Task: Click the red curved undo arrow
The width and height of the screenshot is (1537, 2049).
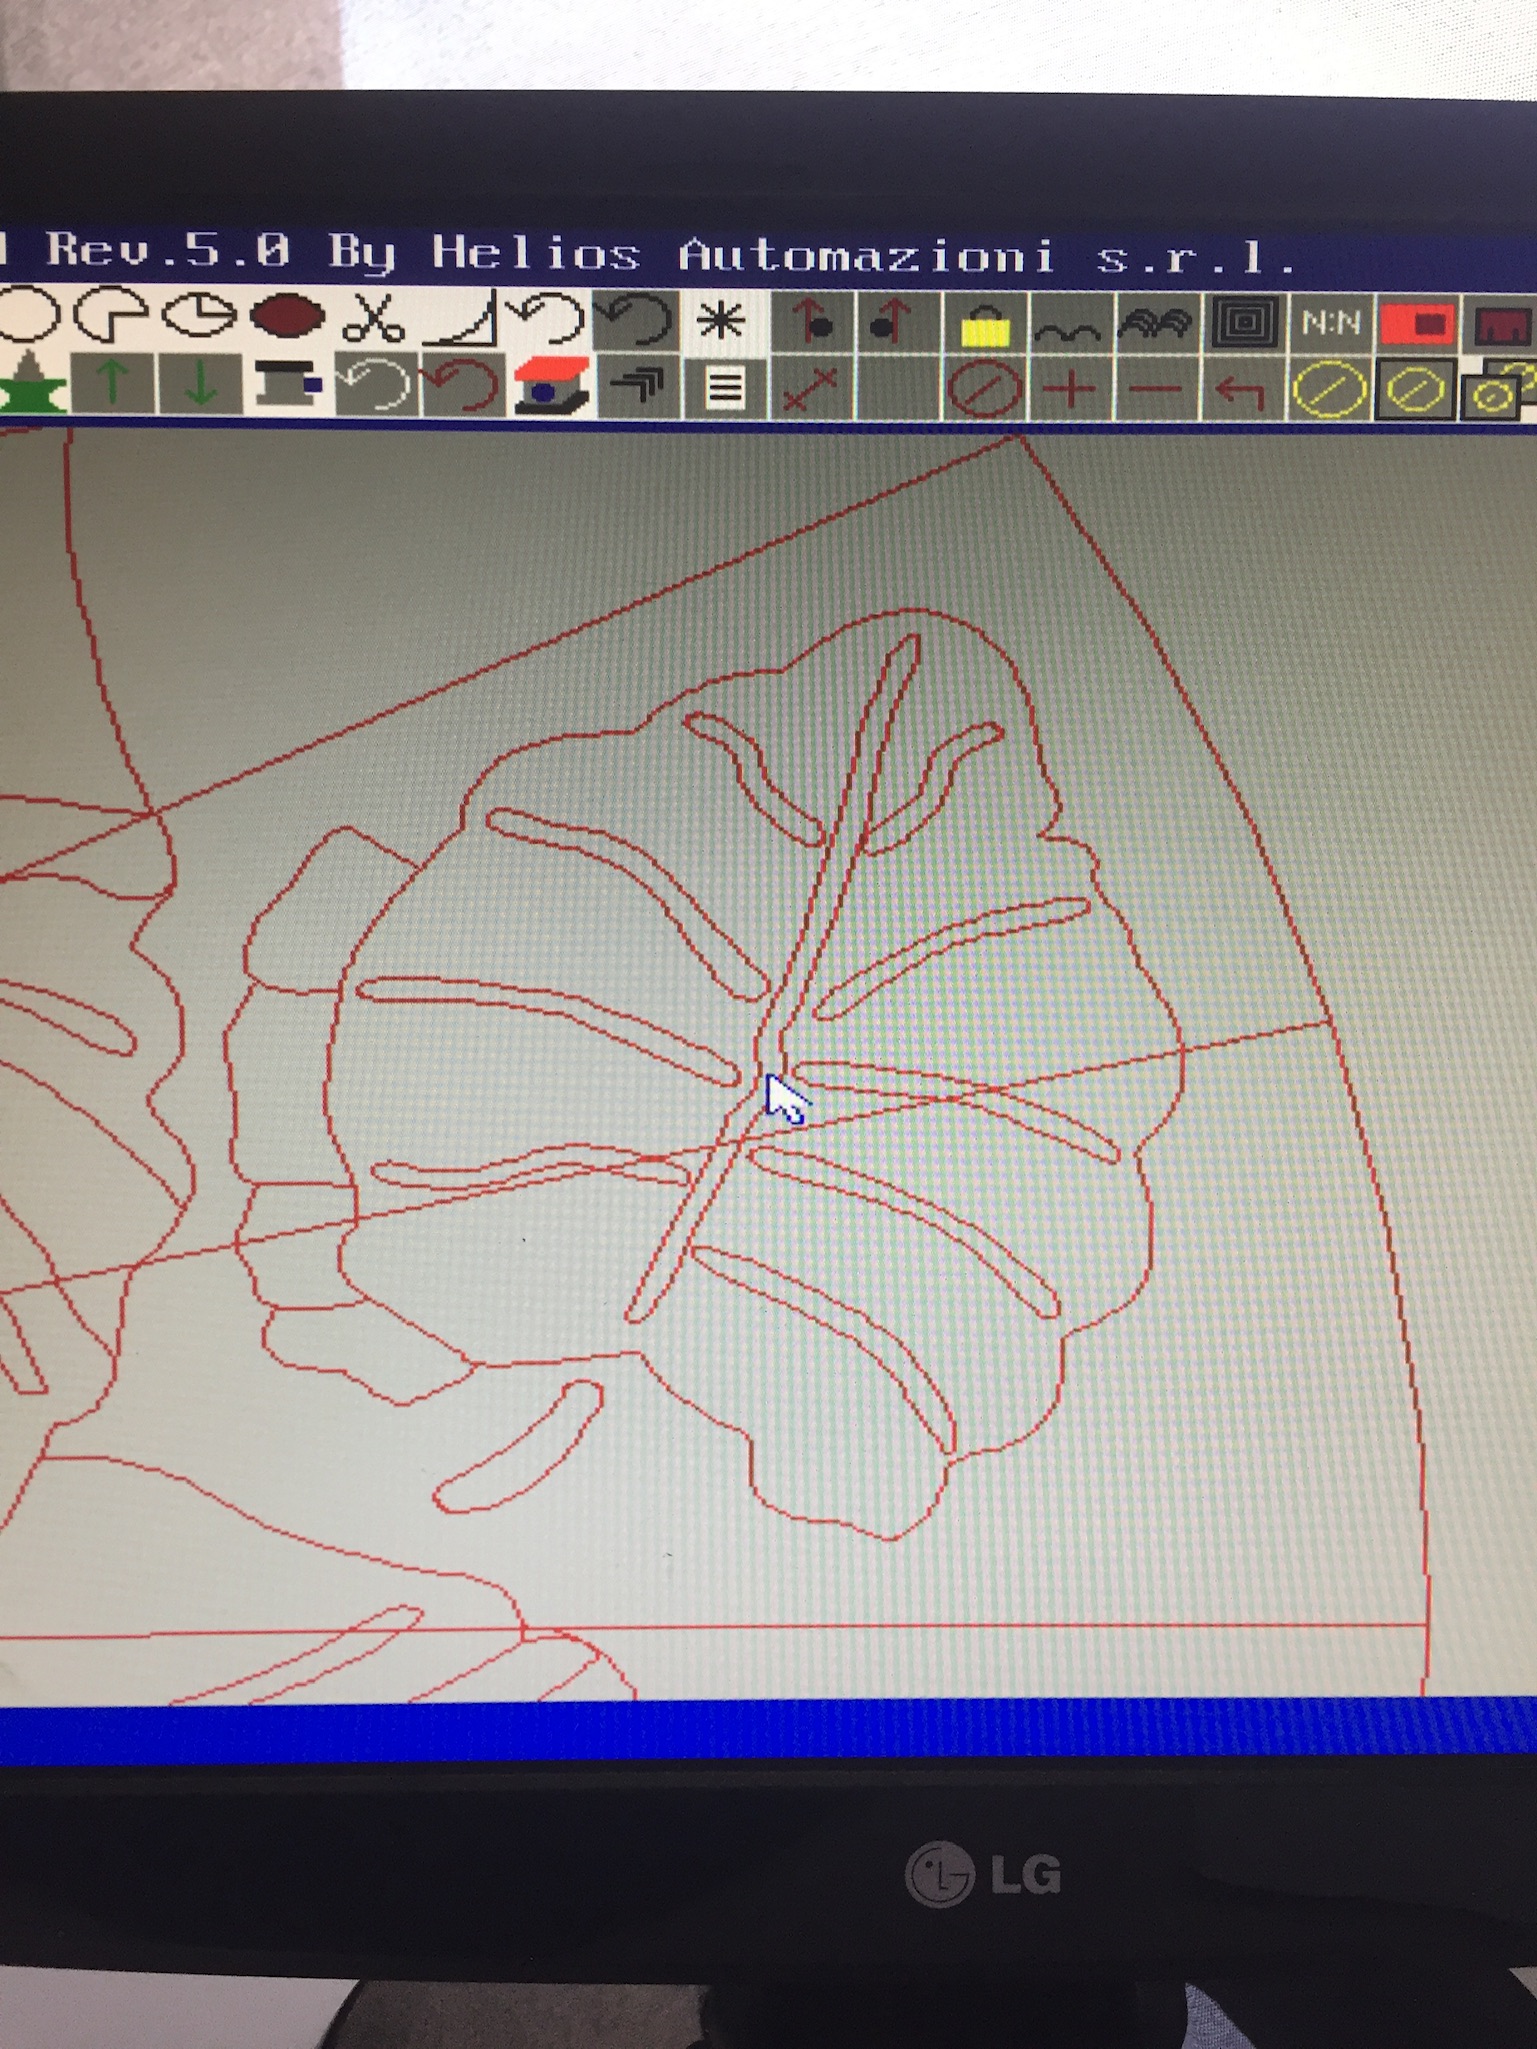Action: (x=462, y=386)
